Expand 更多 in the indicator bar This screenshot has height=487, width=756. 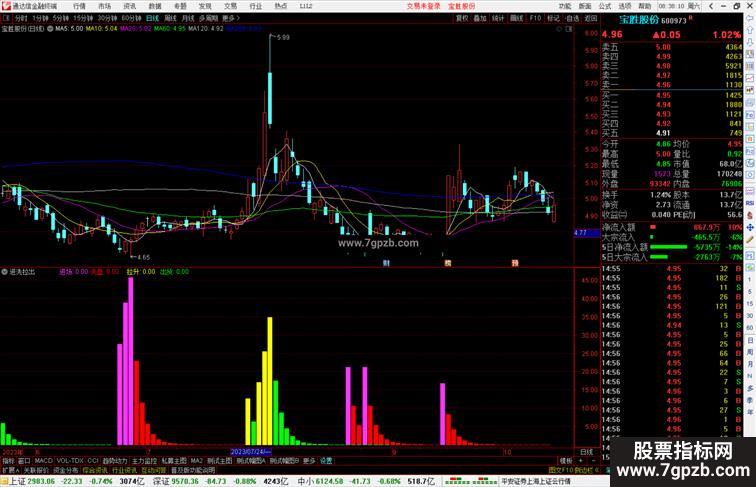click(309, 461)
